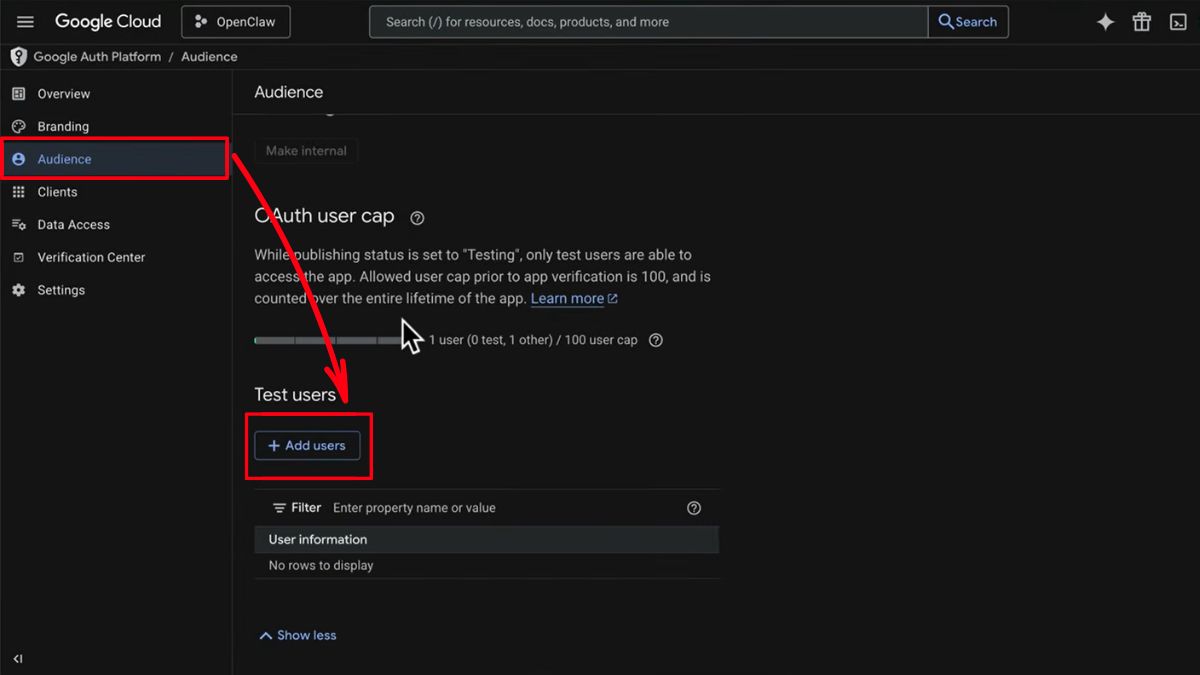Collapse the left sidebar with the chevron
The height and width of the screenshot is (675, 1200).
[x=17, y=659]
